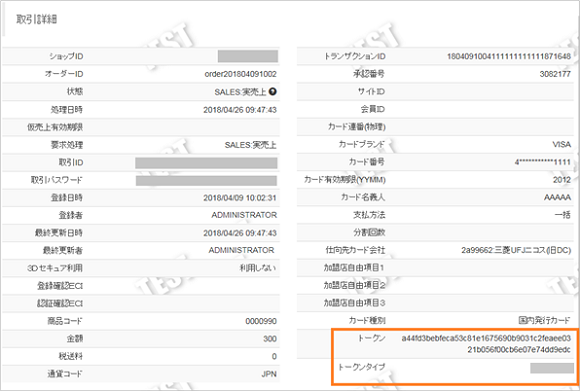
Task: Select the カード有効期限(YYMM) label
Action: pyautogui.click(x=345, y=180)
